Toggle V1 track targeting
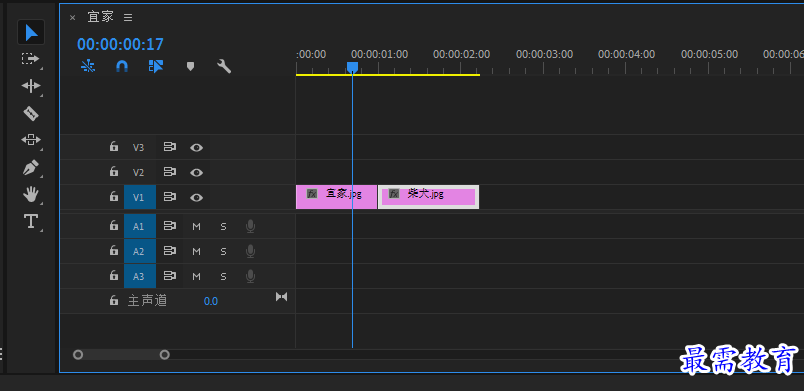 (139, 197)
